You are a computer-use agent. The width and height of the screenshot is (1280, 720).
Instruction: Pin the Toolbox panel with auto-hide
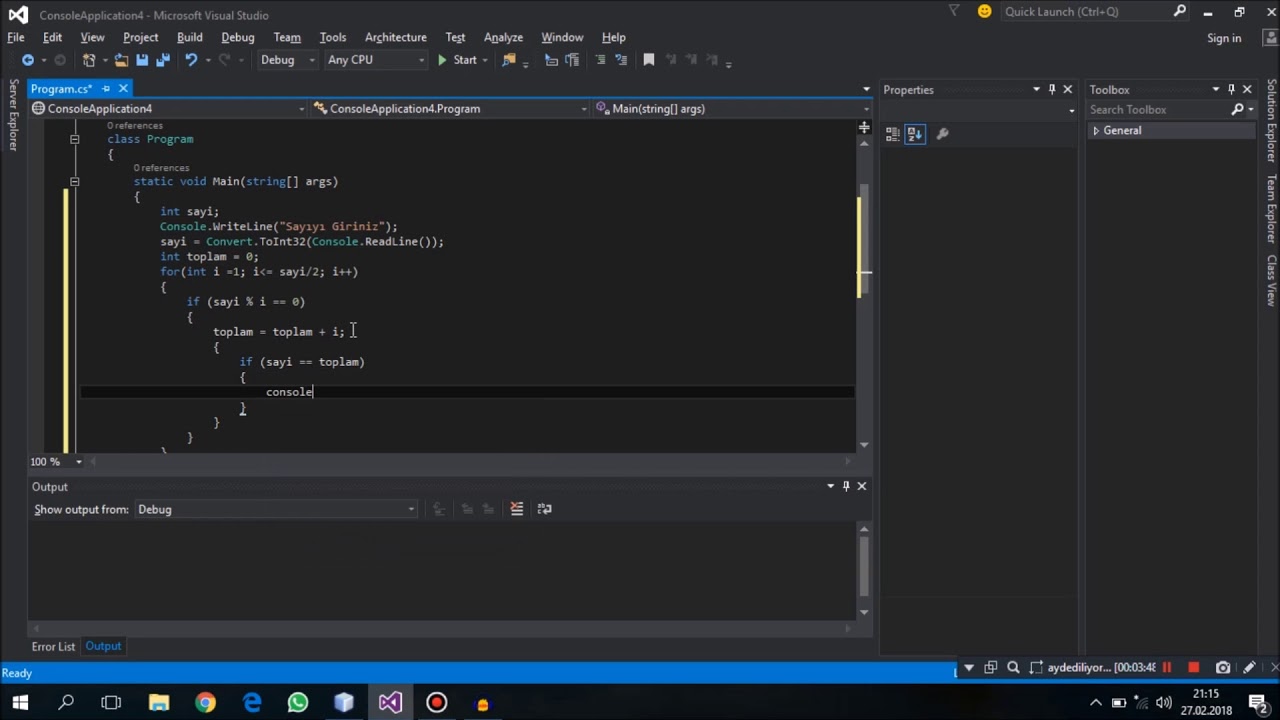click(1231, 90)
